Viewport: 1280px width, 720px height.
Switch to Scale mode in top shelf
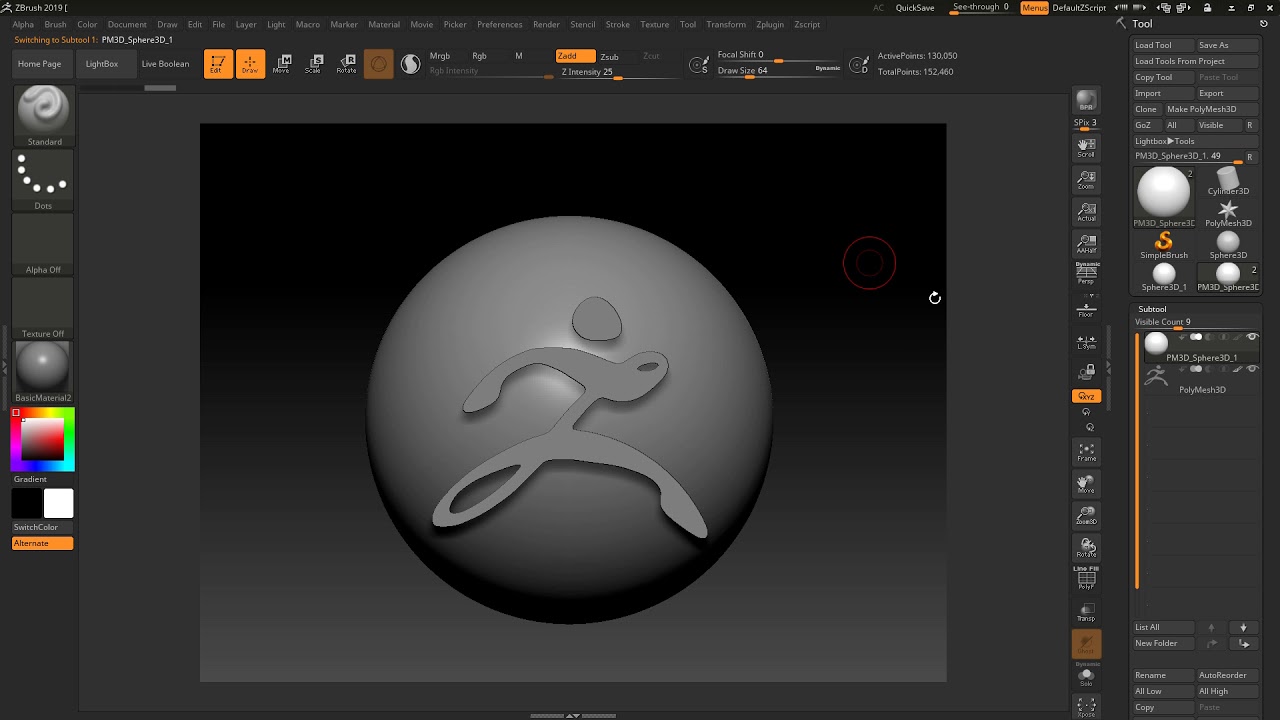314,64
